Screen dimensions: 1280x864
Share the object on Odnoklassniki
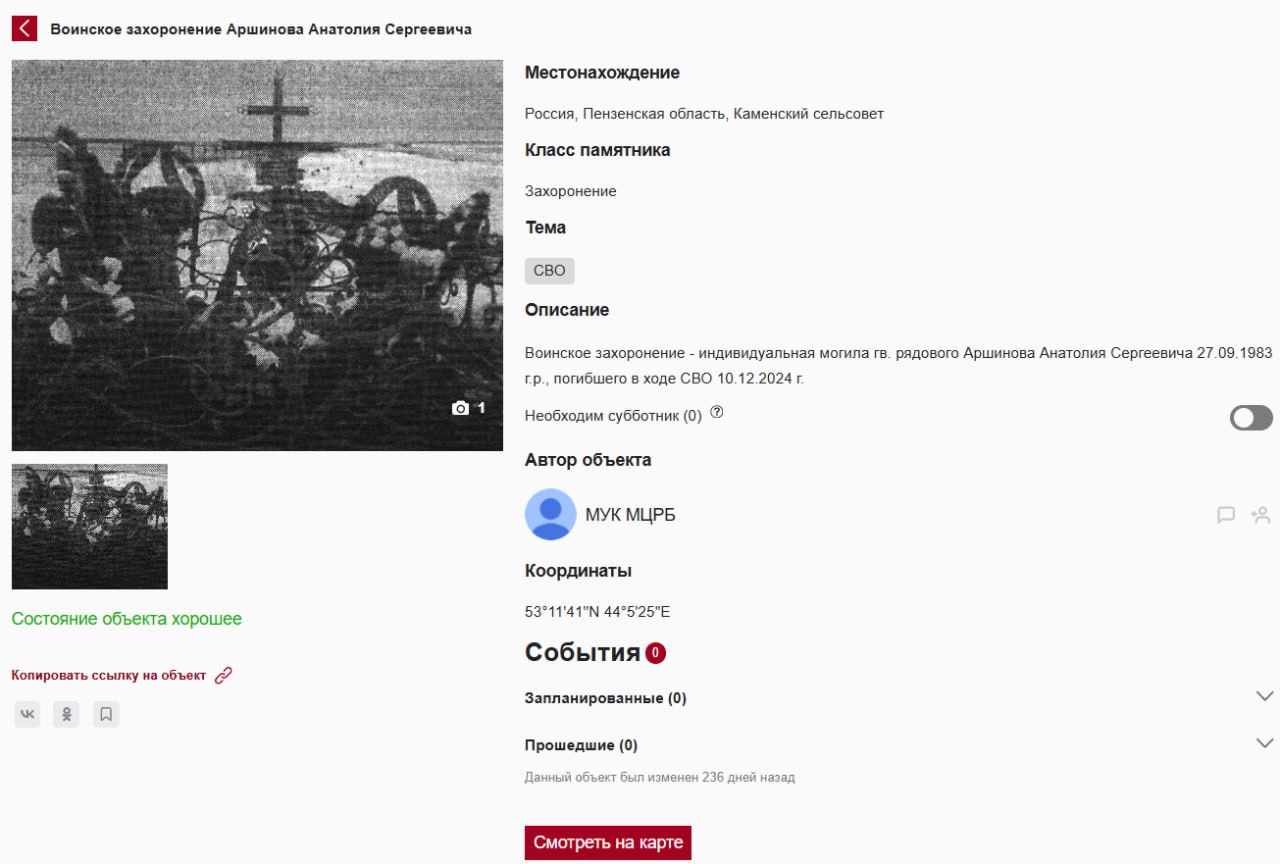point(66,714)
